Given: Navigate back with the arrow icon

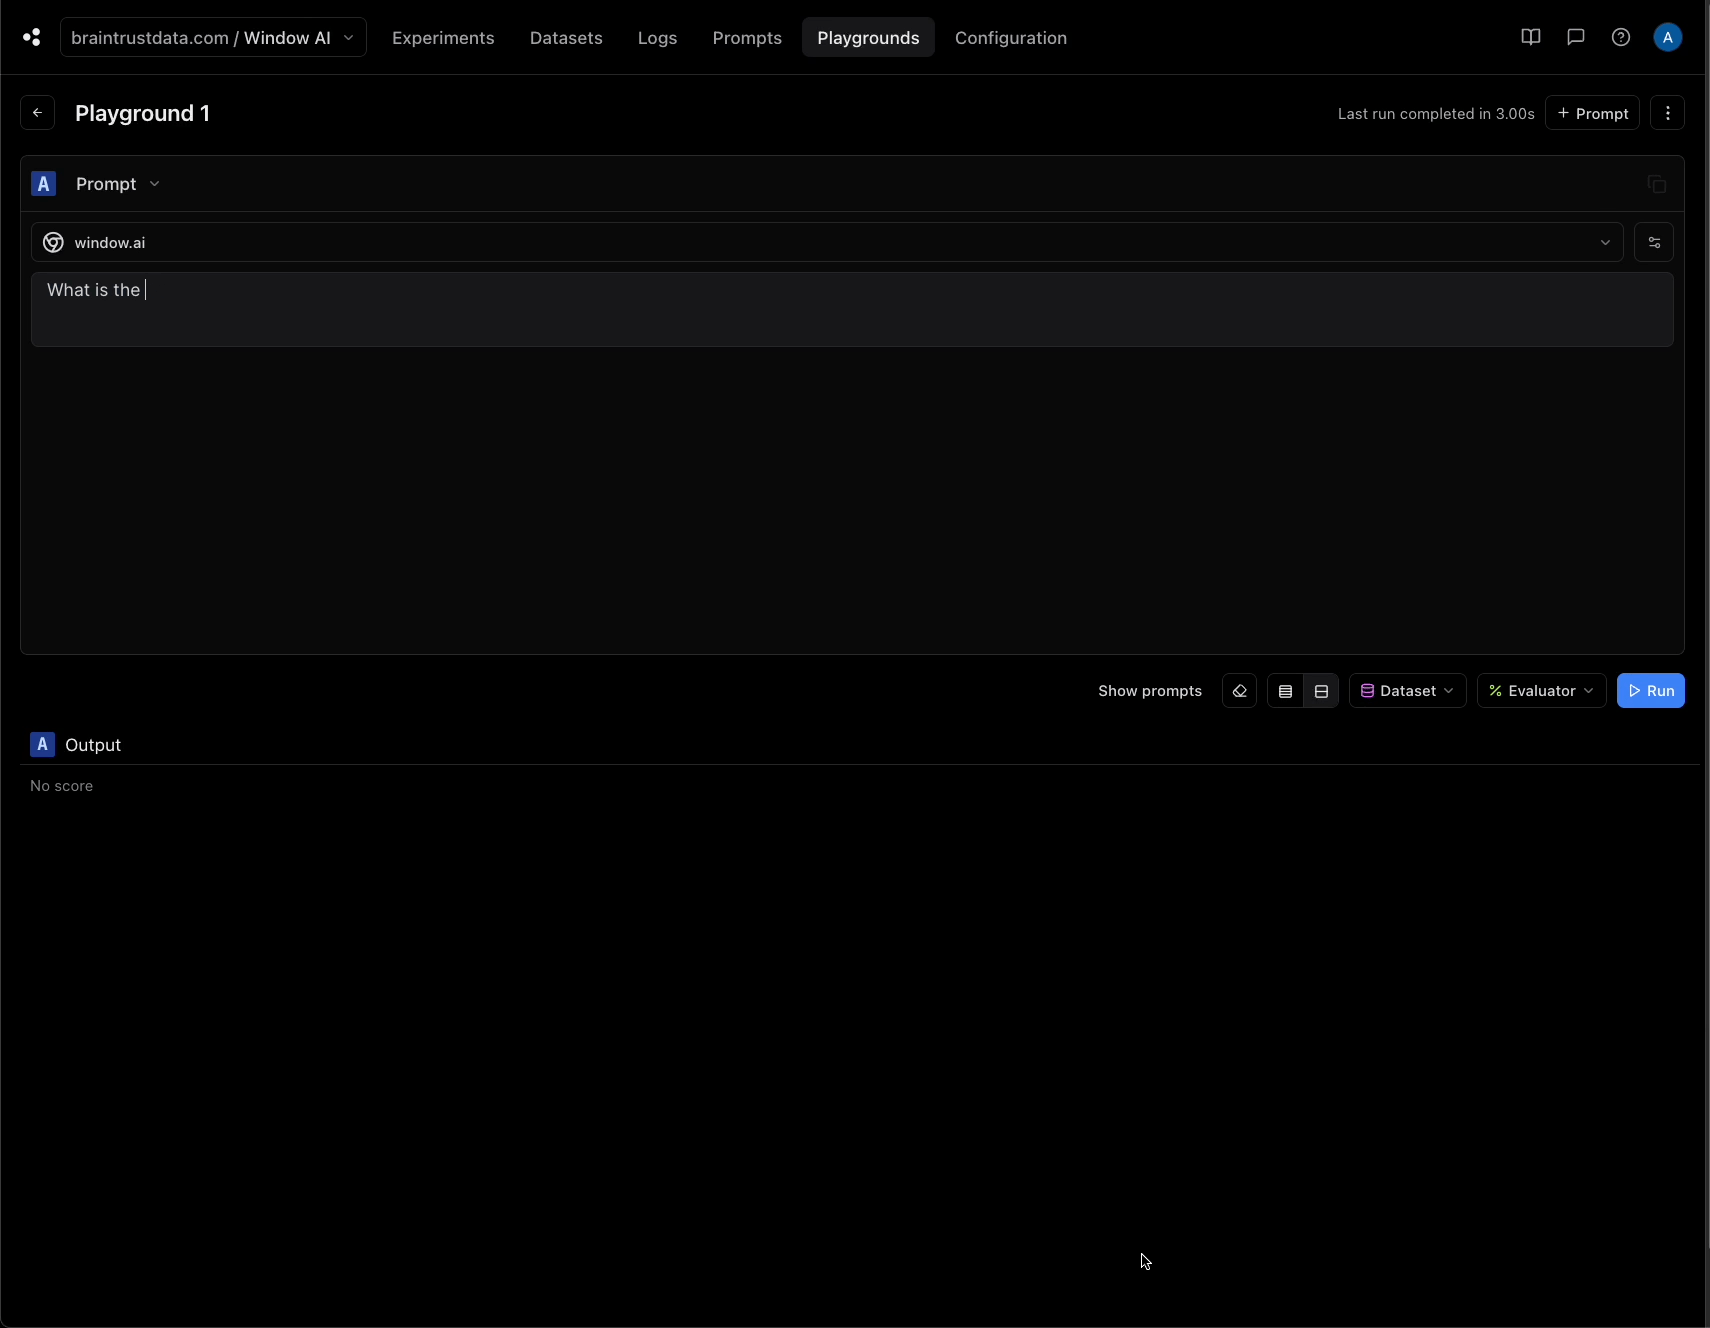Looking at the screenshot, I should coord(37,112).
